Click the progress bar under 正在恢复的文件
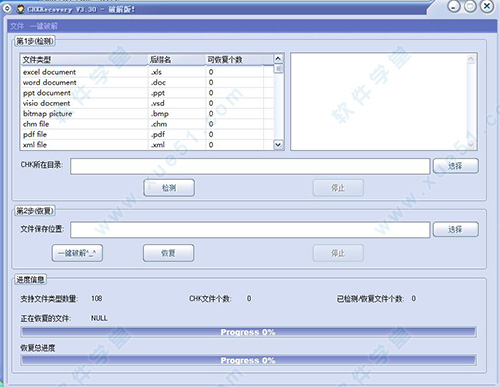 pyautogui.click(x=248, y=332)
